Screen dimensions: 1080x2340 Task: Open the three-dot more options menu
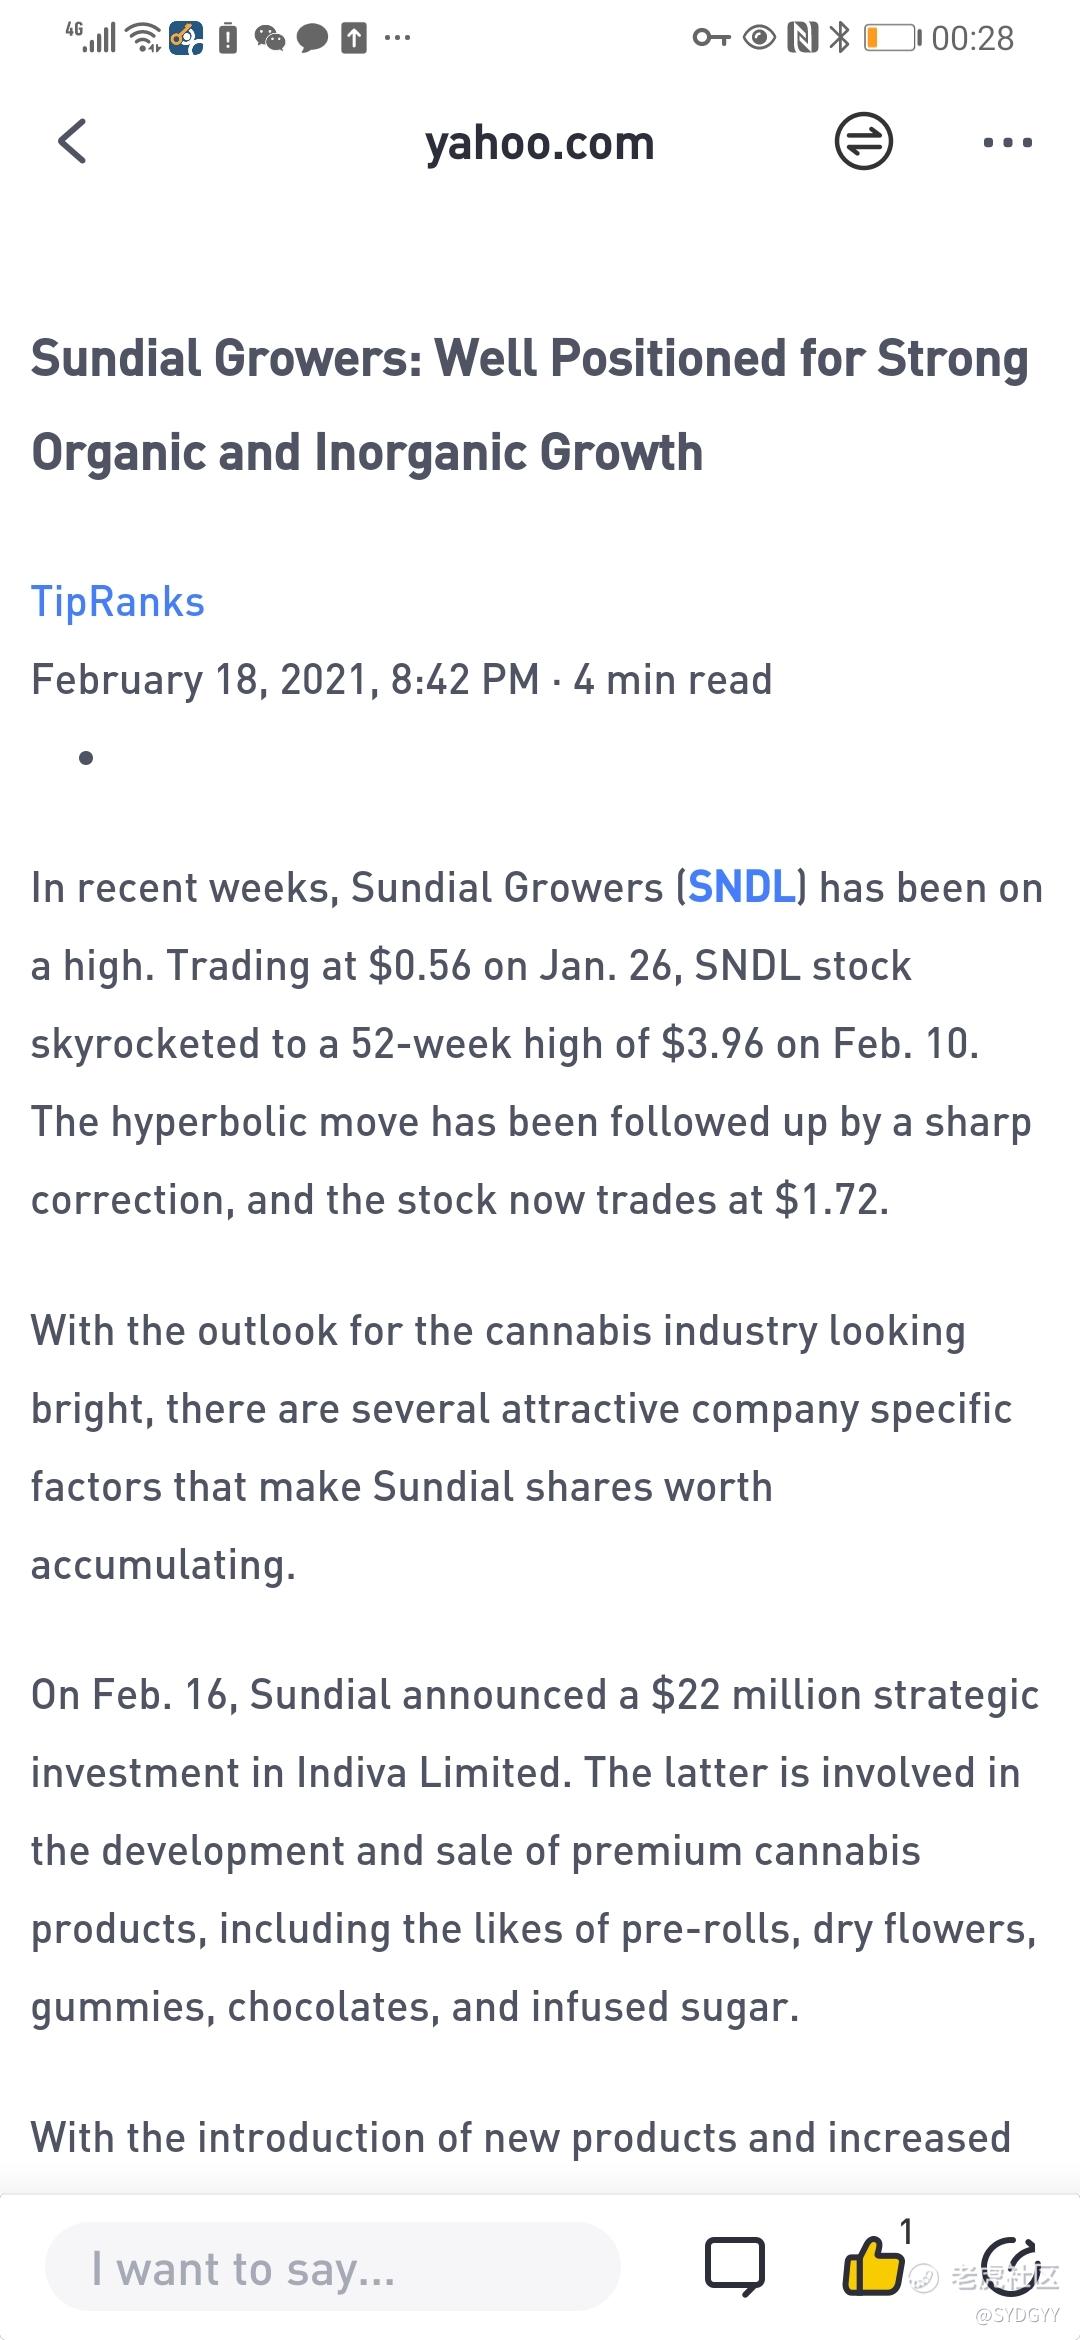(x=1007, y=142)
